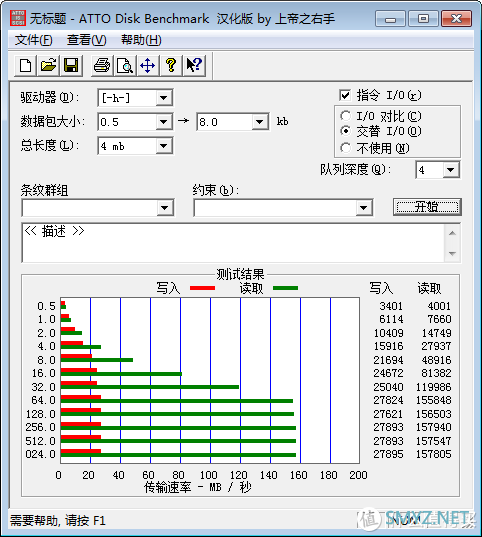The width and height of the screenshot is (482, 537).
Task: Open the 查看(V) menu
Action: pyautogui.click(x=87, y=40)
